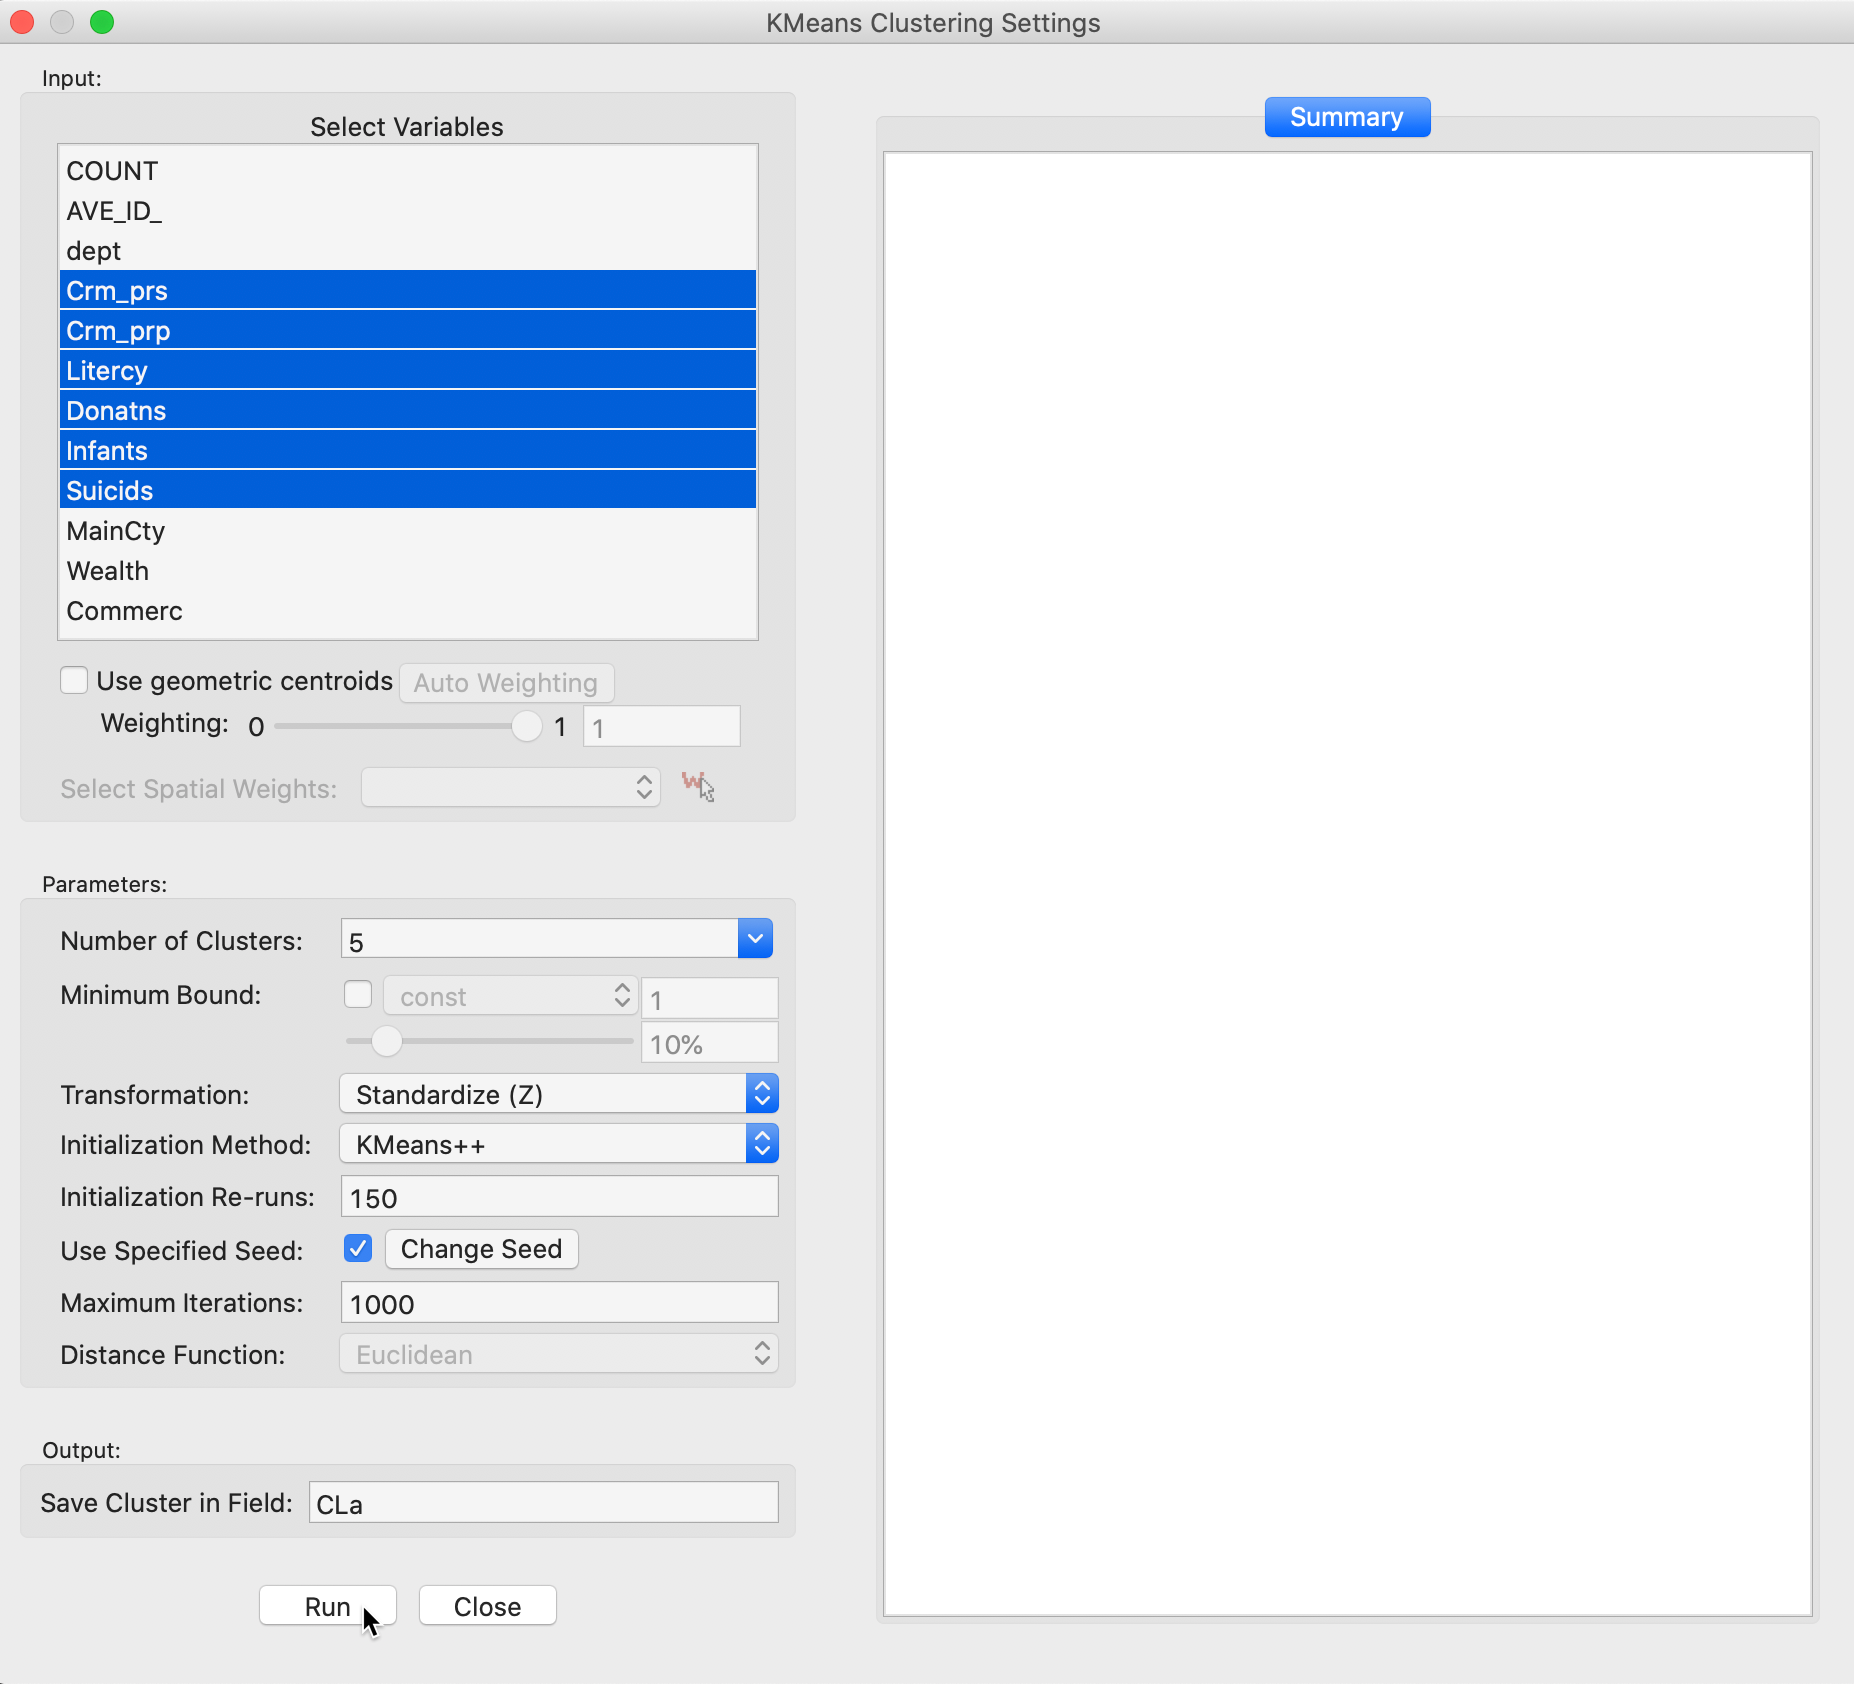Open the Initialization Method KMeans++ dropdown

pyautogui.click(x=559, y=1144)
